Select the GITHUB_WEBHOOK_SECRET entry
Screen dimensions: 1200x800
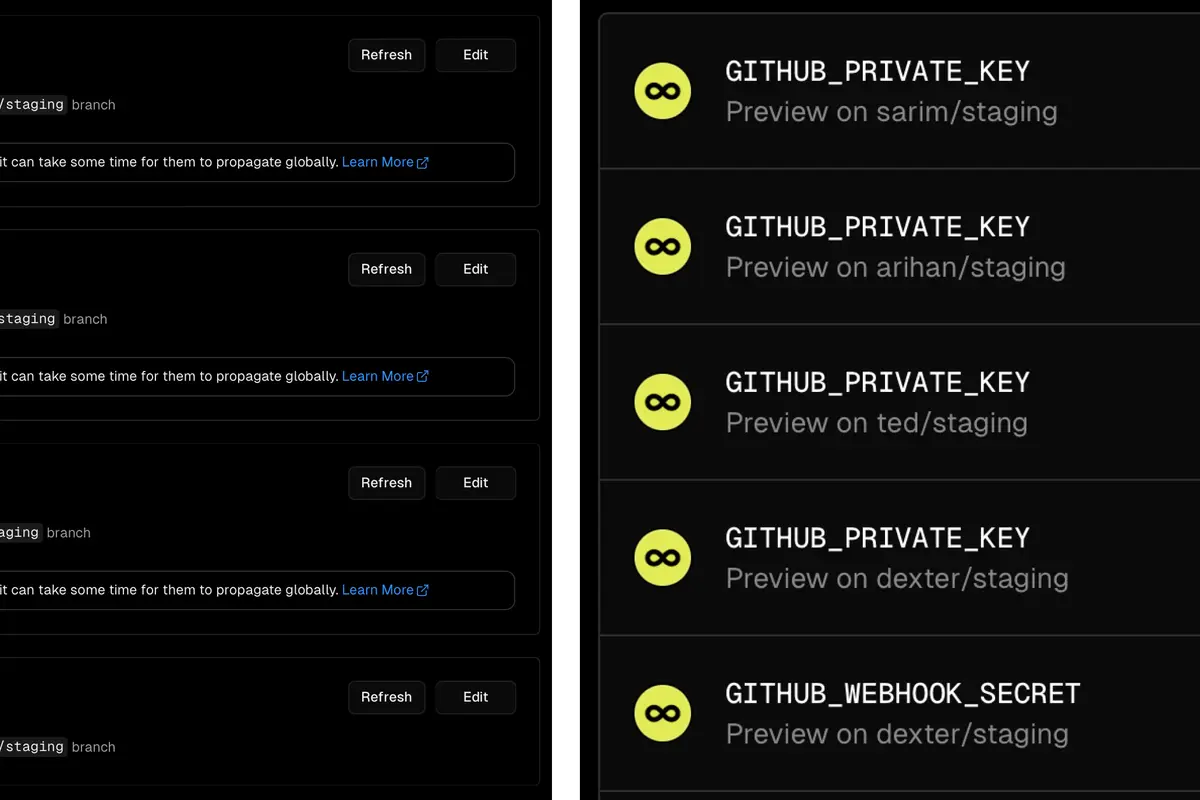(900, 713)
